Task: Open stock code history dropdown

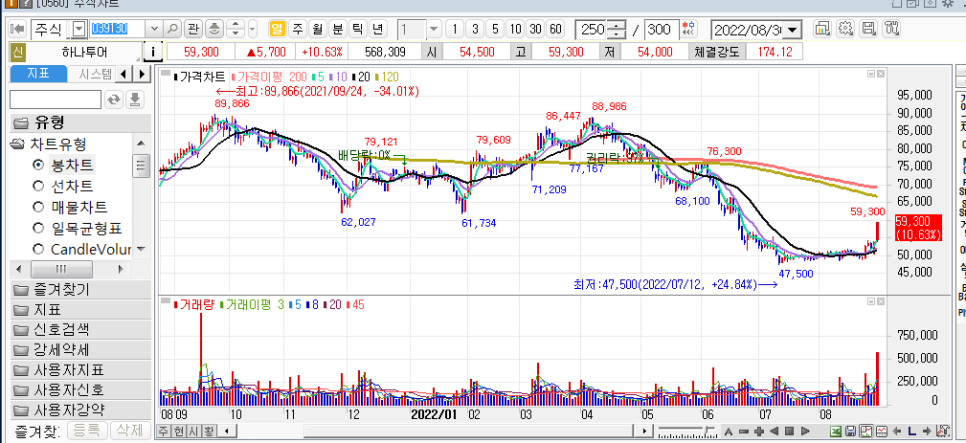Action: pos(154,28)
